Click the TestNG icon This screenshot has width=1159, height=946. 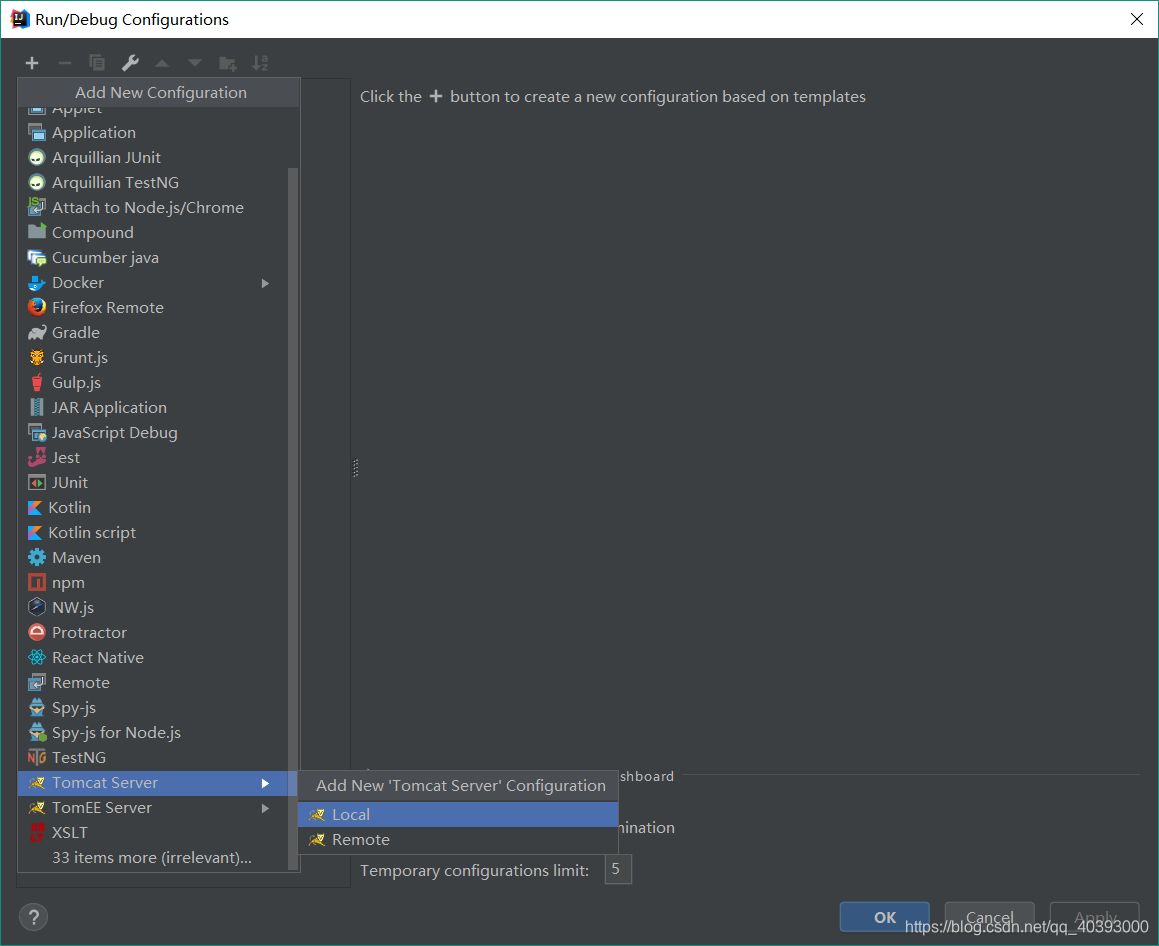37,758
